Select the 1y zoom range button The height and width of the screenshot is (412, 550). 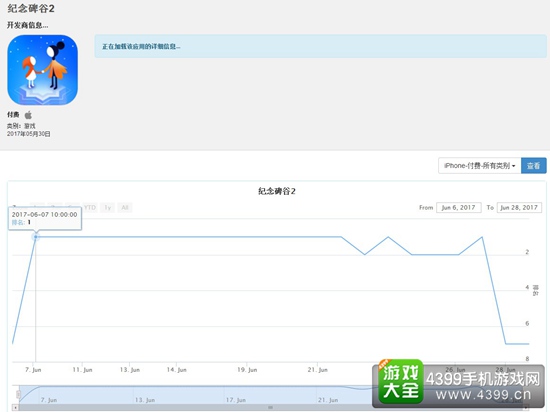(x=107, y=208)
